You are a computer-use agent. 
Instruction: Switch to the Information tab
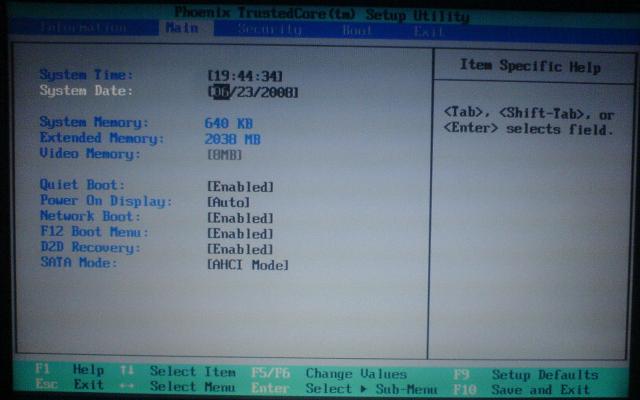point(85,30)
